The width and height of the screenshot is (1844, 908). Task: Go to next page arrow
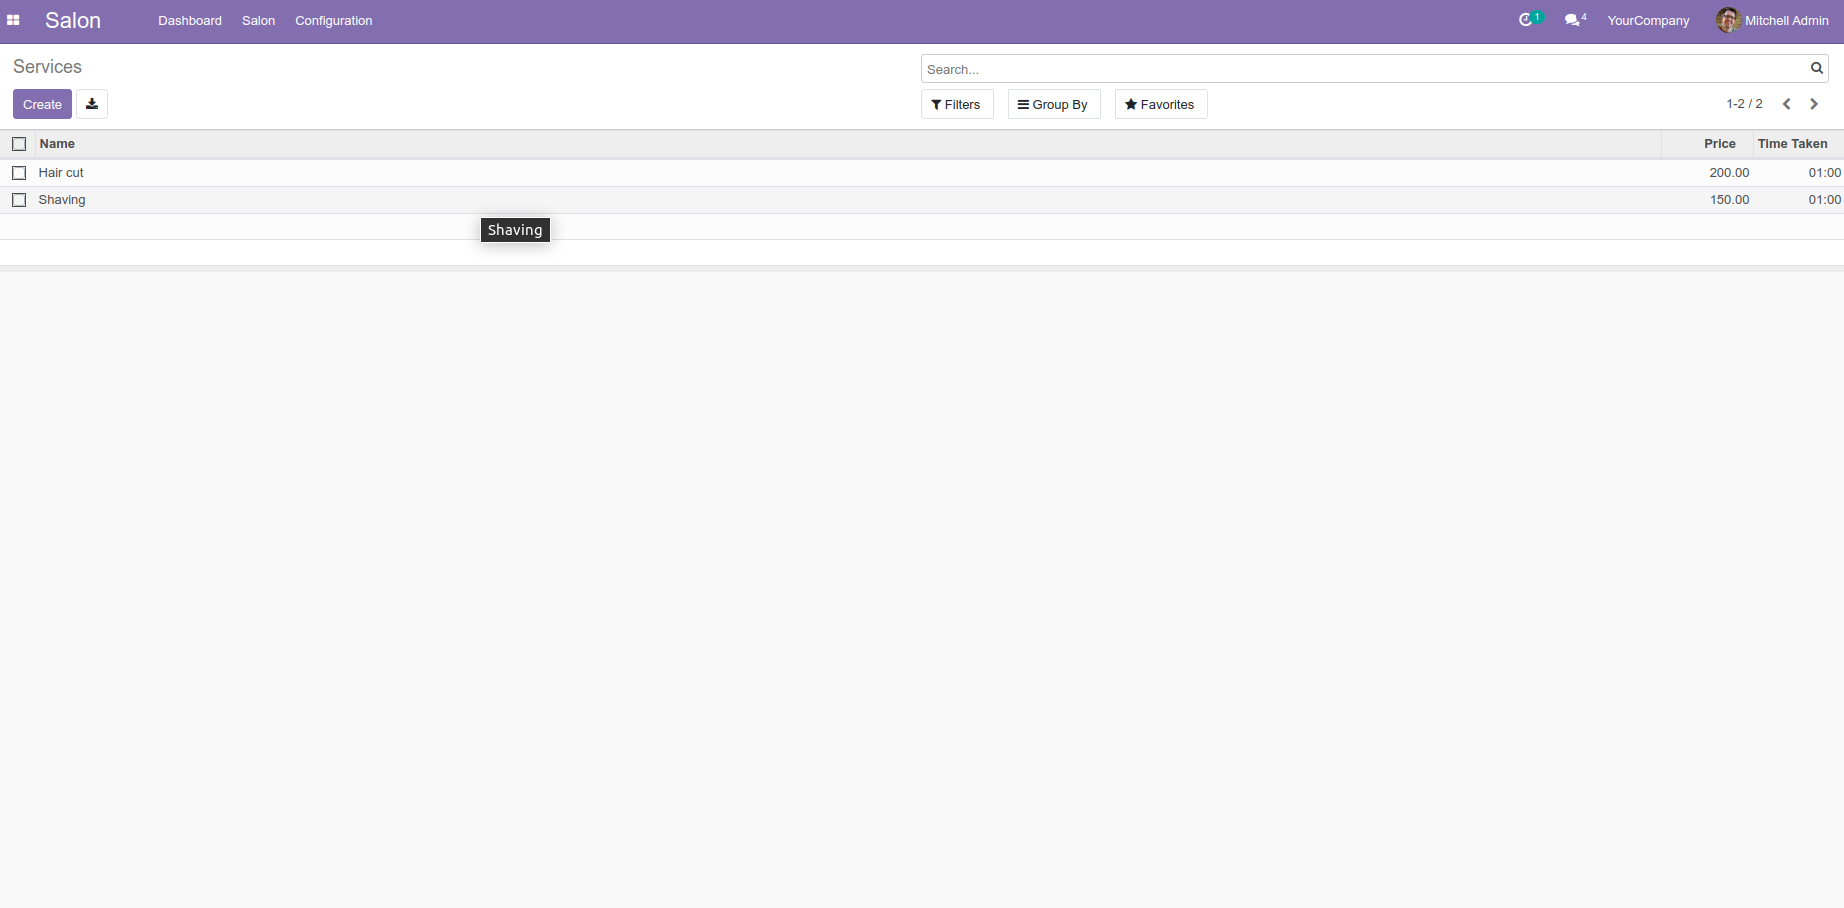[1814, 104]
